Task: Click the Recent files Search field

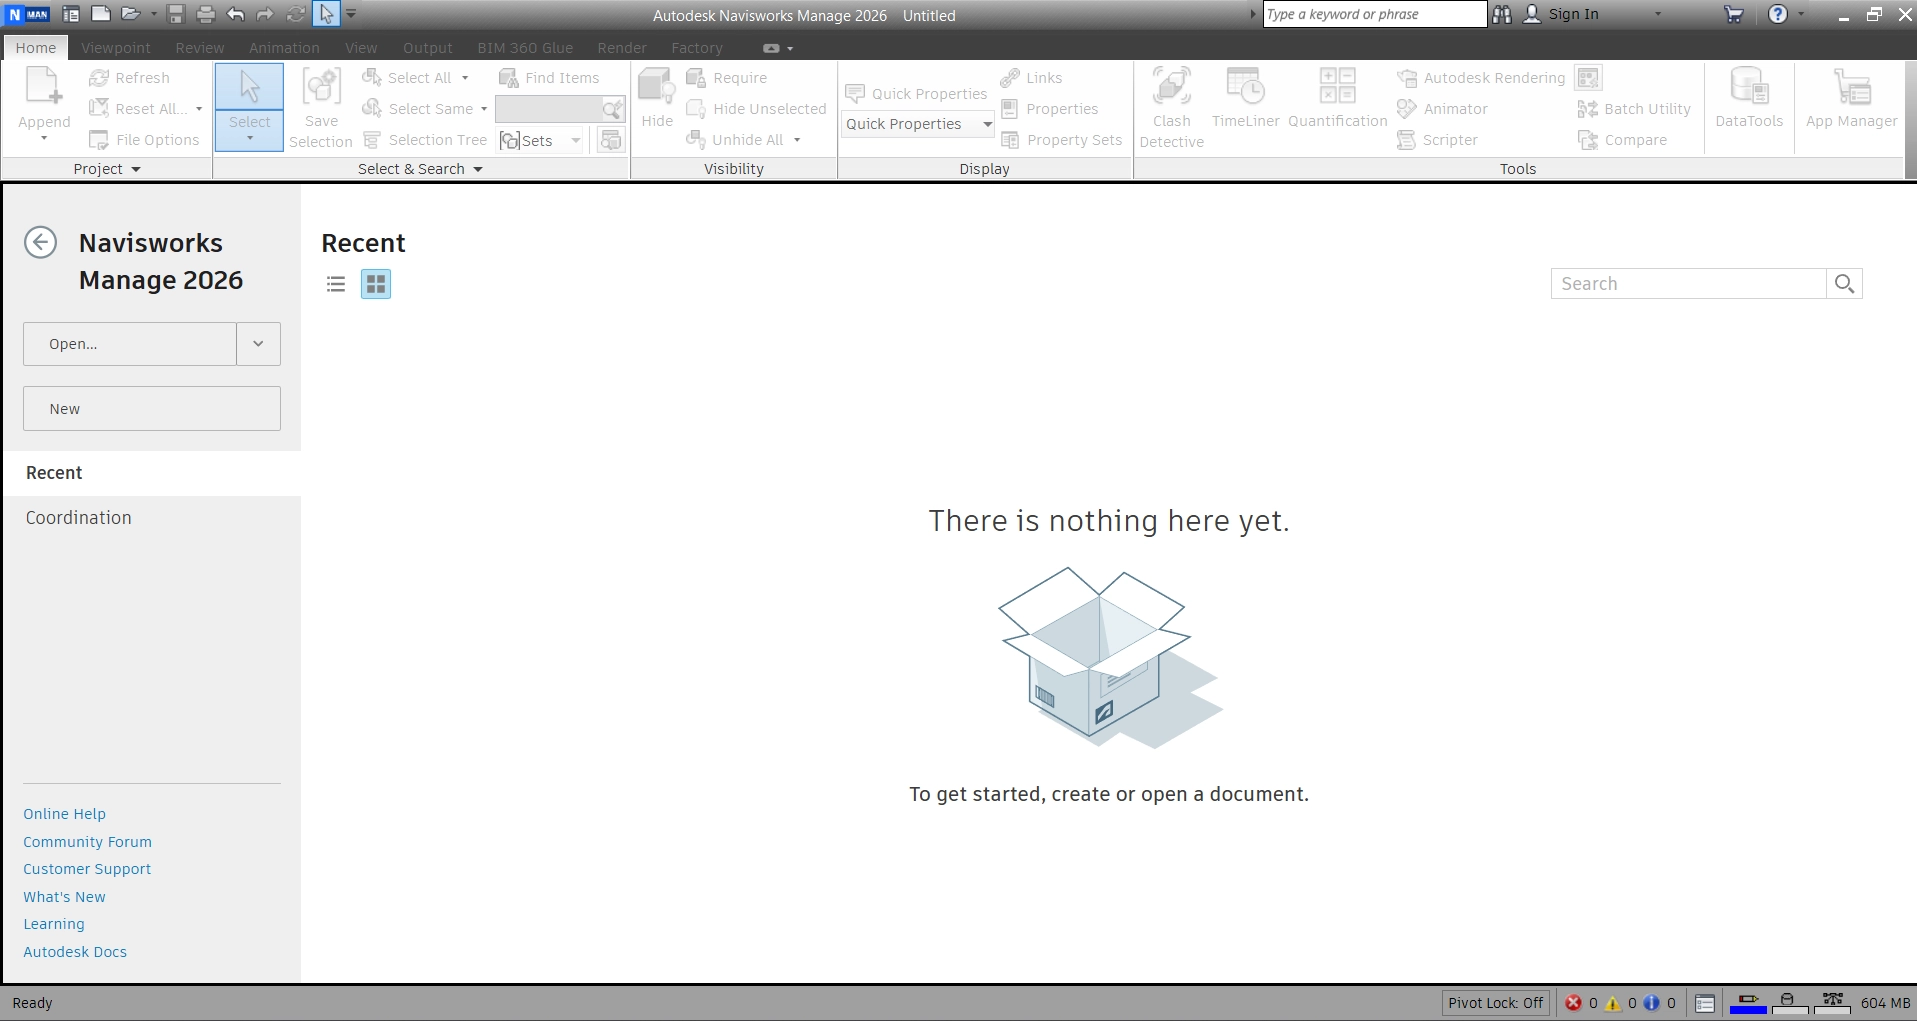Action: [x=1688, y=284]
